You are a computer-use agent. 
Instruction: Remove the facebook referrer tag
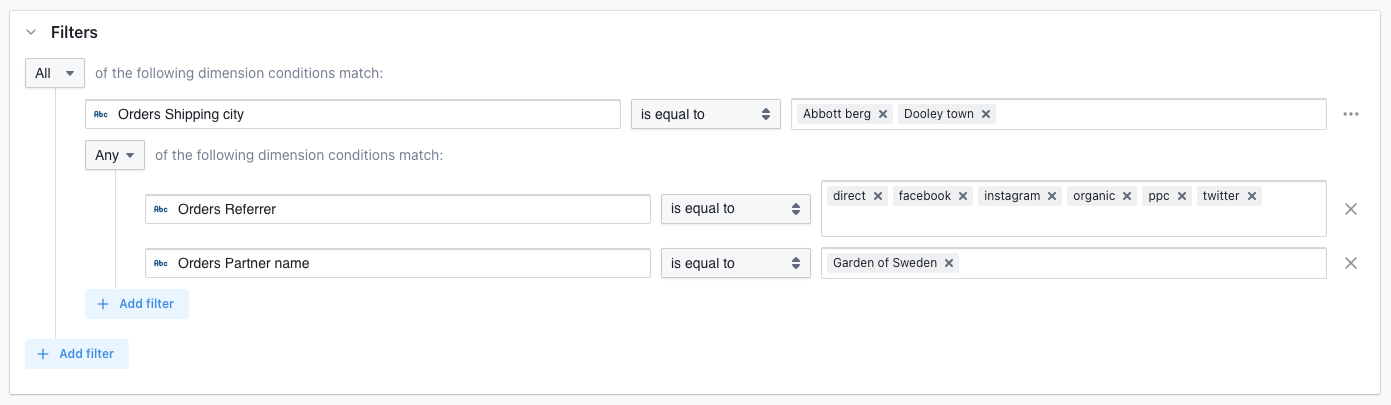point(964,196)
